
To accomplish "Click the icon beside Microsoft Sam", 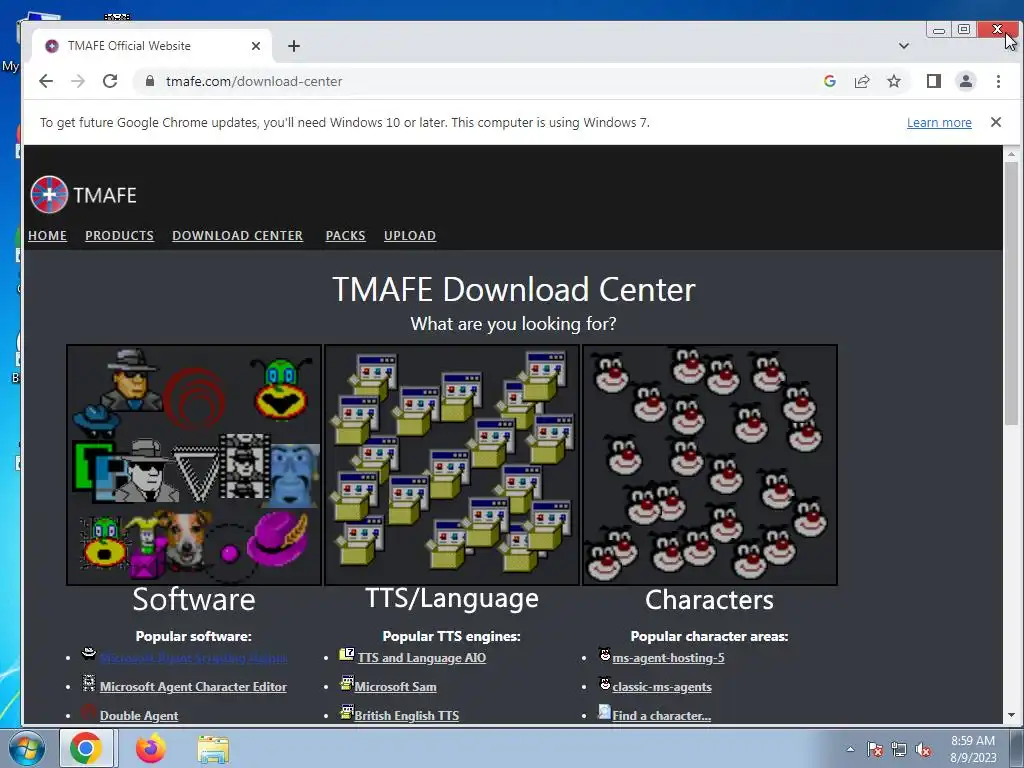I will [x=347, y=683].
